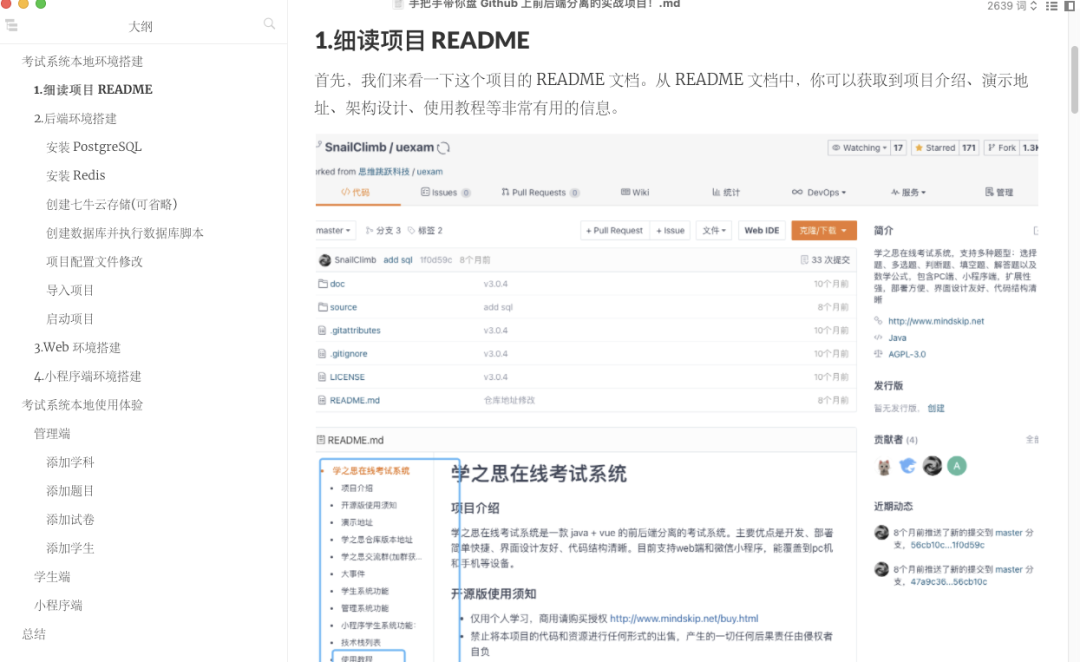
Task: Click the star icon on Starred button
Action: (x=919, y=147)
